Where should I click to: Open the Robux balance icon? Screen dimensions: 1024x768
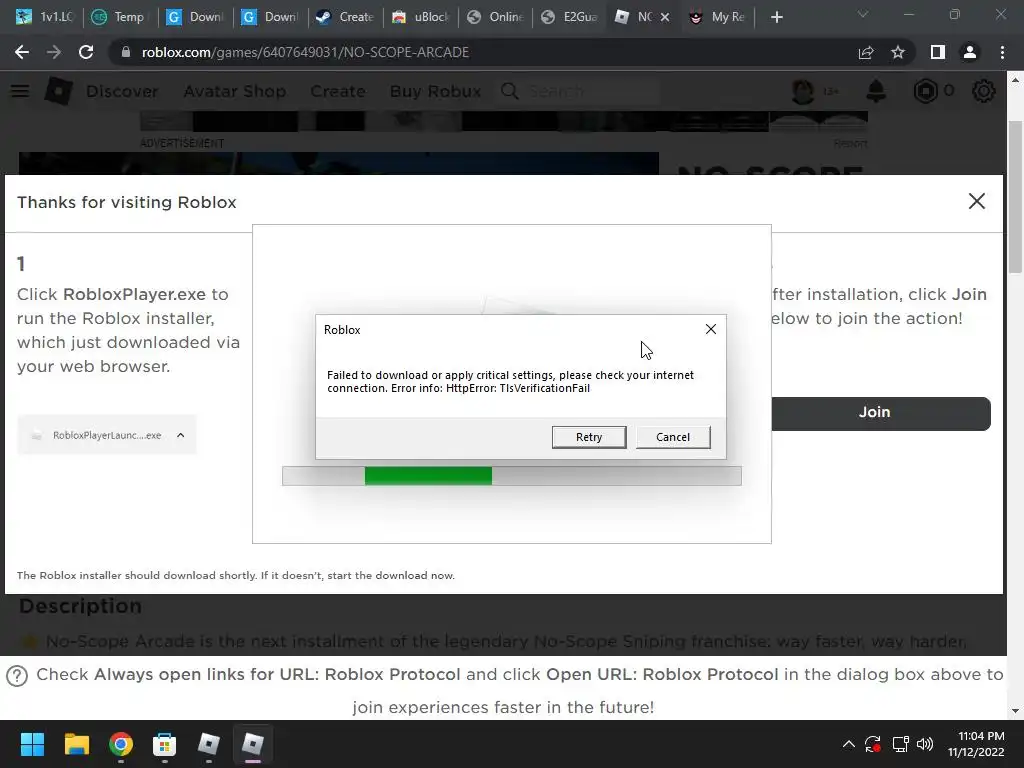(x=925, y=91)
